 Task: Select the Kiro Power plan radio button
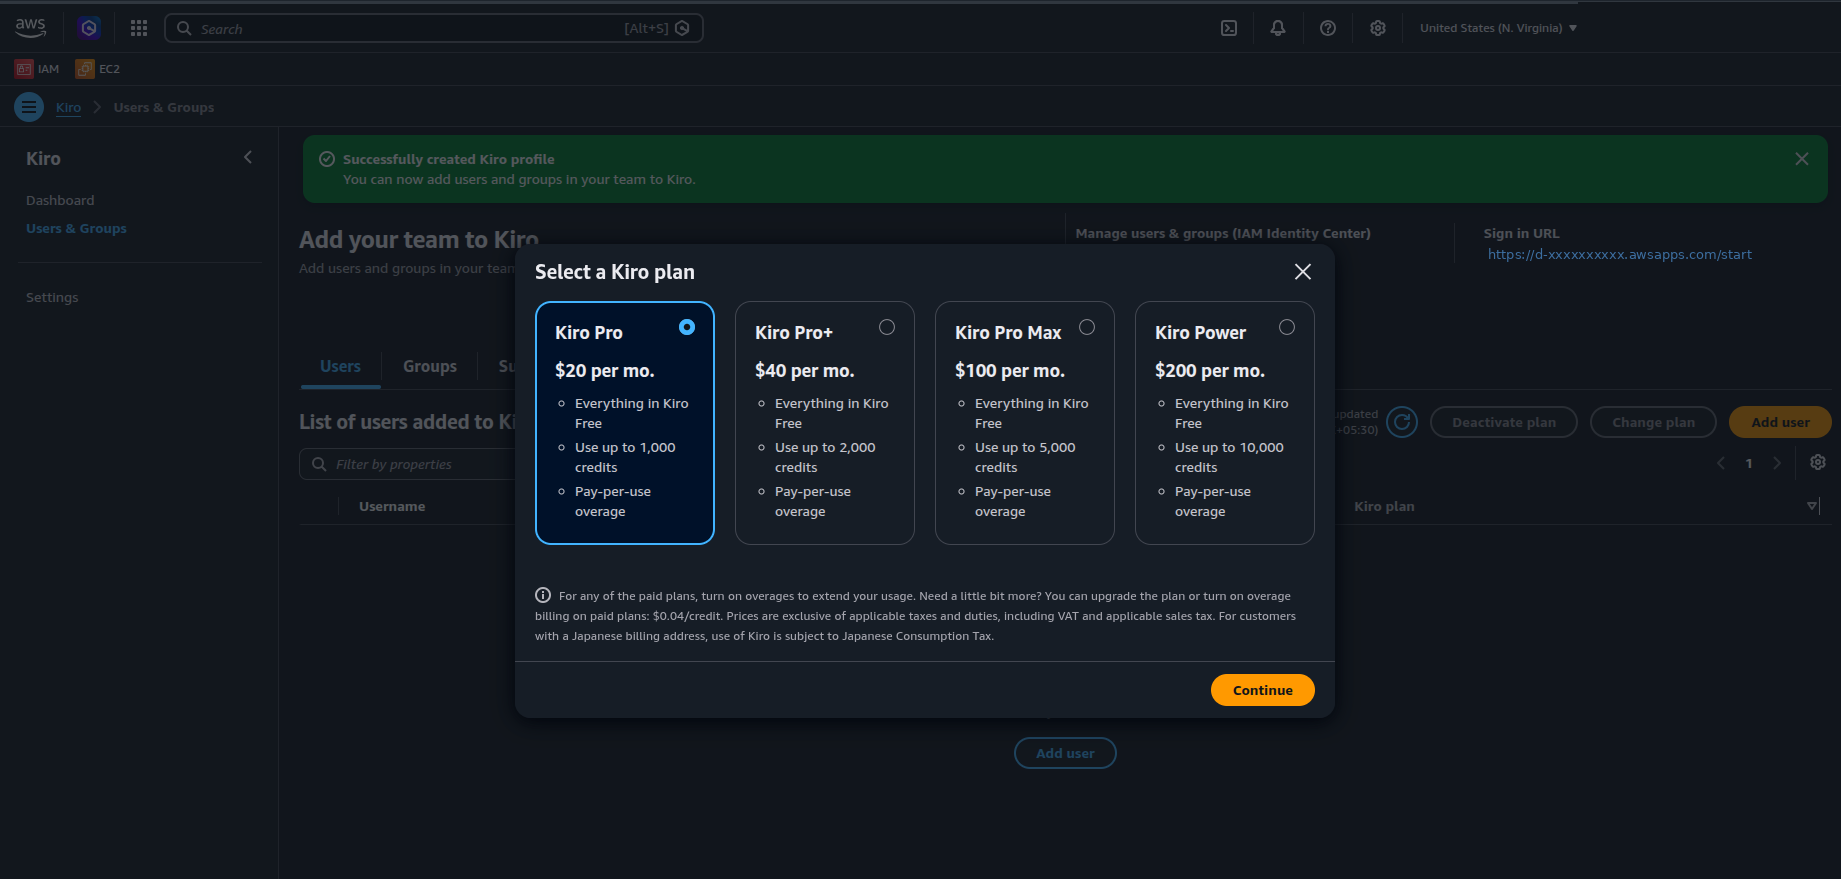point(1287,327)
